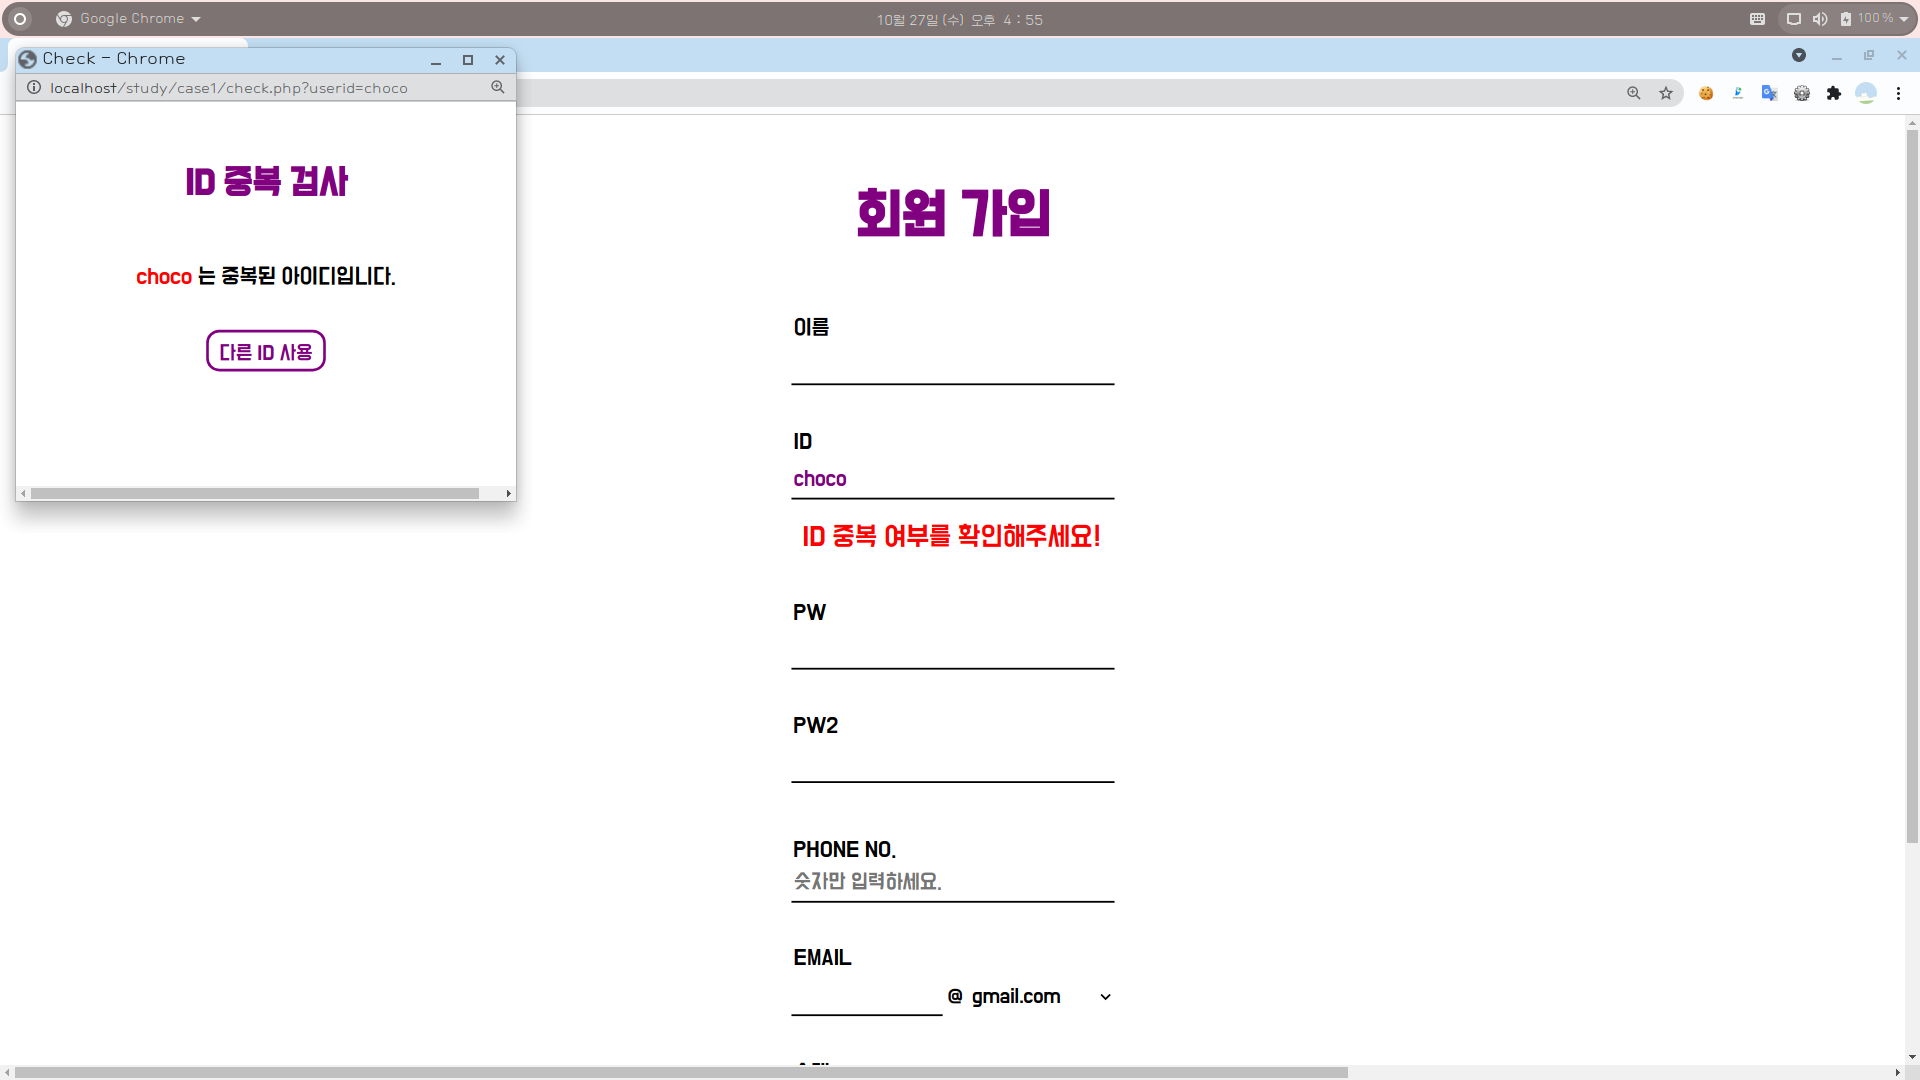Open the tab search dropdown button

pos(1799,55)
